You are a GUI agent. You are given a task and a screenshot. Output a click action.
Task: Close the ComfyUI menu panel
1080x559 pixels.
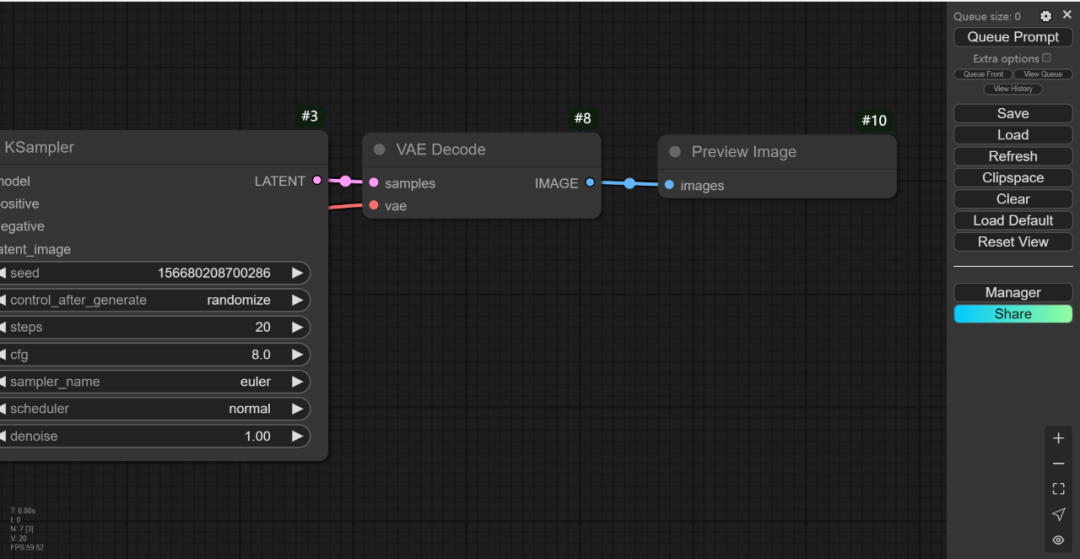[x=1067, y=14]
